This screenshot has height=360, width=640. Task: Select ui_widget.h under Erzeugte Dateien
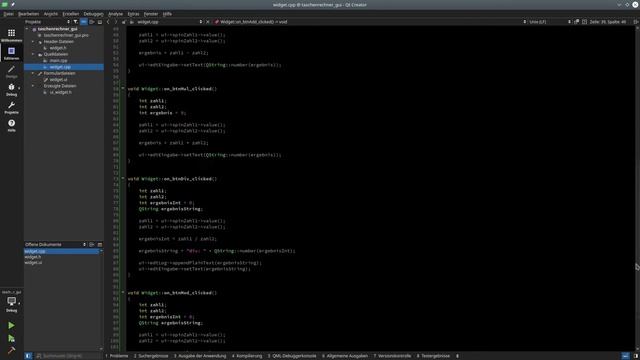(60, 93)
